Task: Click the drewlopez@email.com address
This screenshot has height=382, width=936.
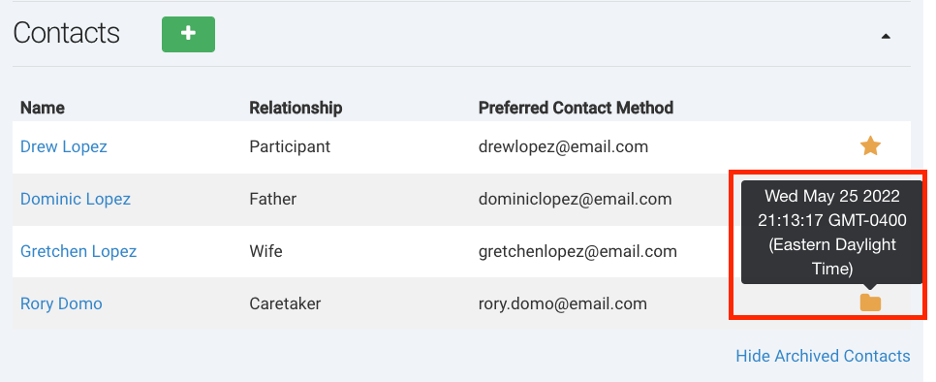Action: click(563, 146)
